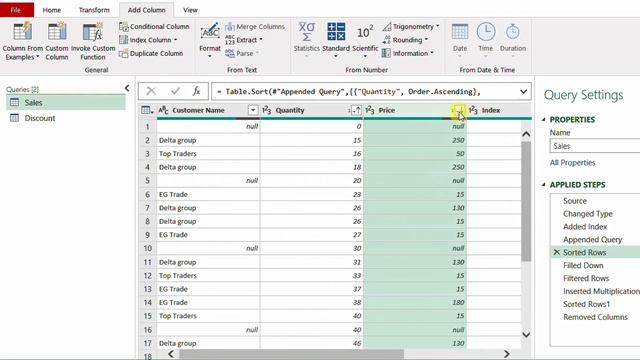Switch to the View tab
This screenshot has width=640, height=360.
[x=190, y=10]
